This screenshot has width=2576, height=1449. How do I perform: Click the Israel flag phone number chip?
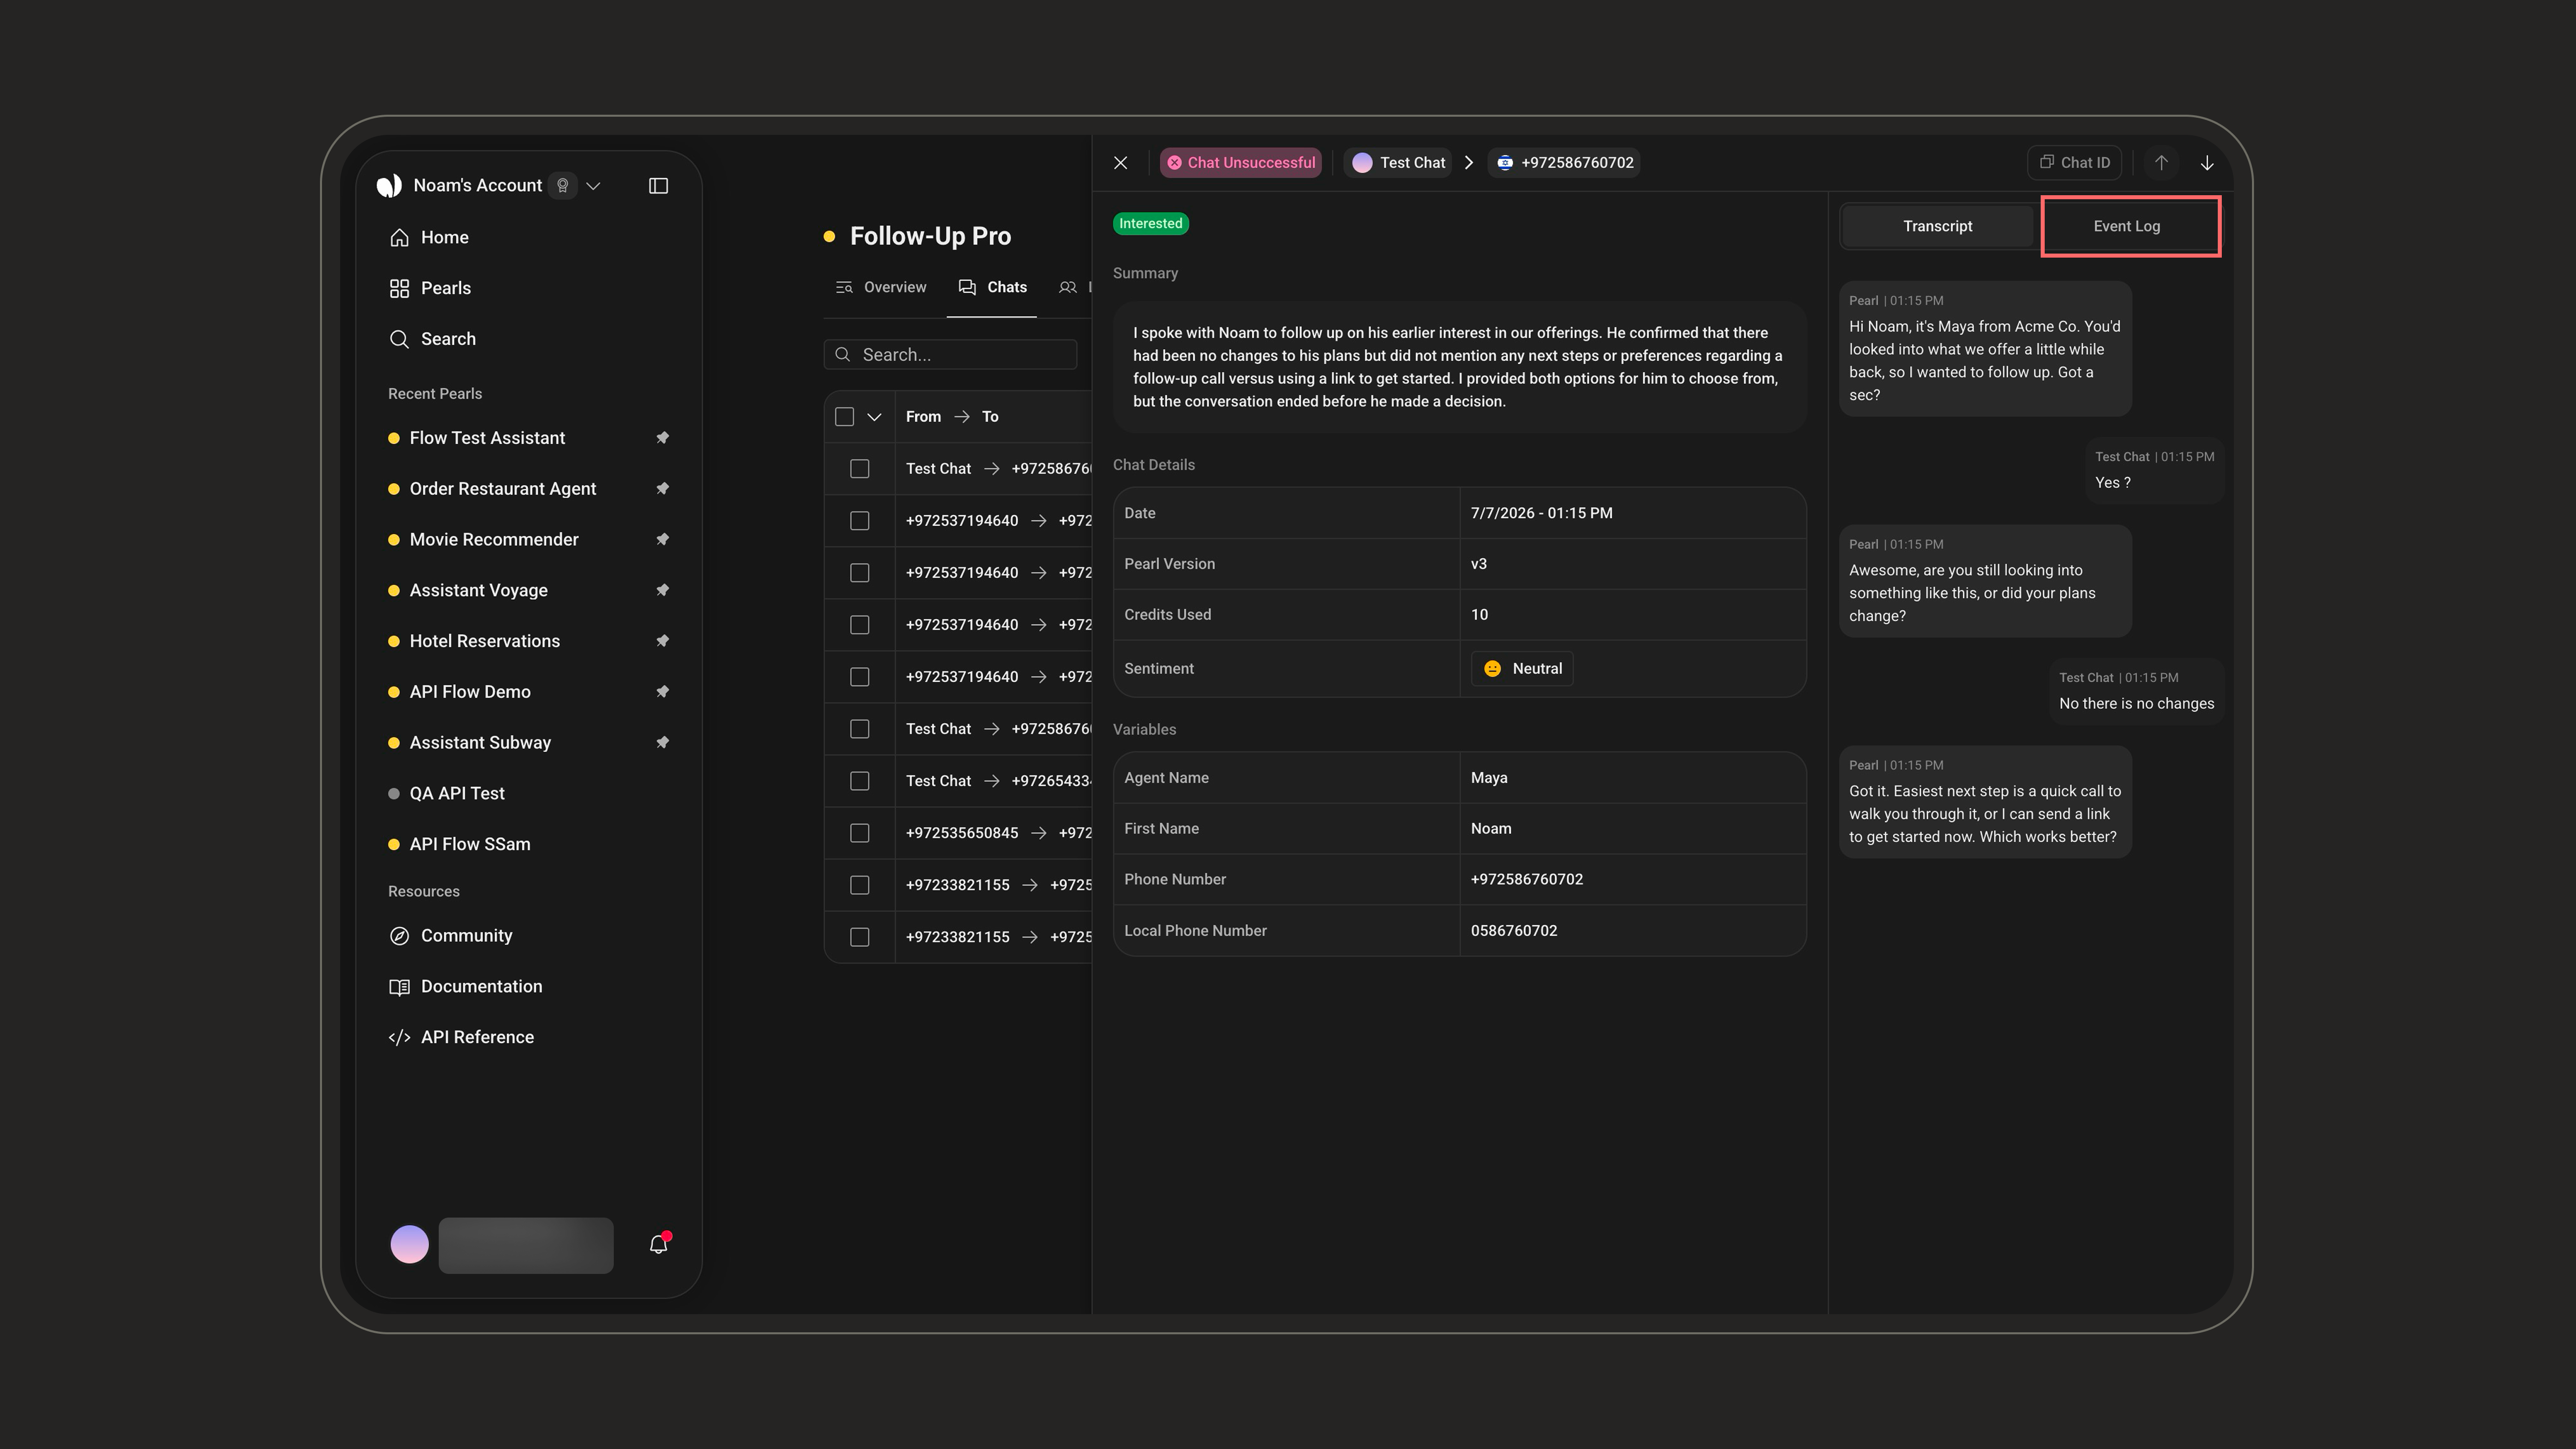pos(1565,163)
